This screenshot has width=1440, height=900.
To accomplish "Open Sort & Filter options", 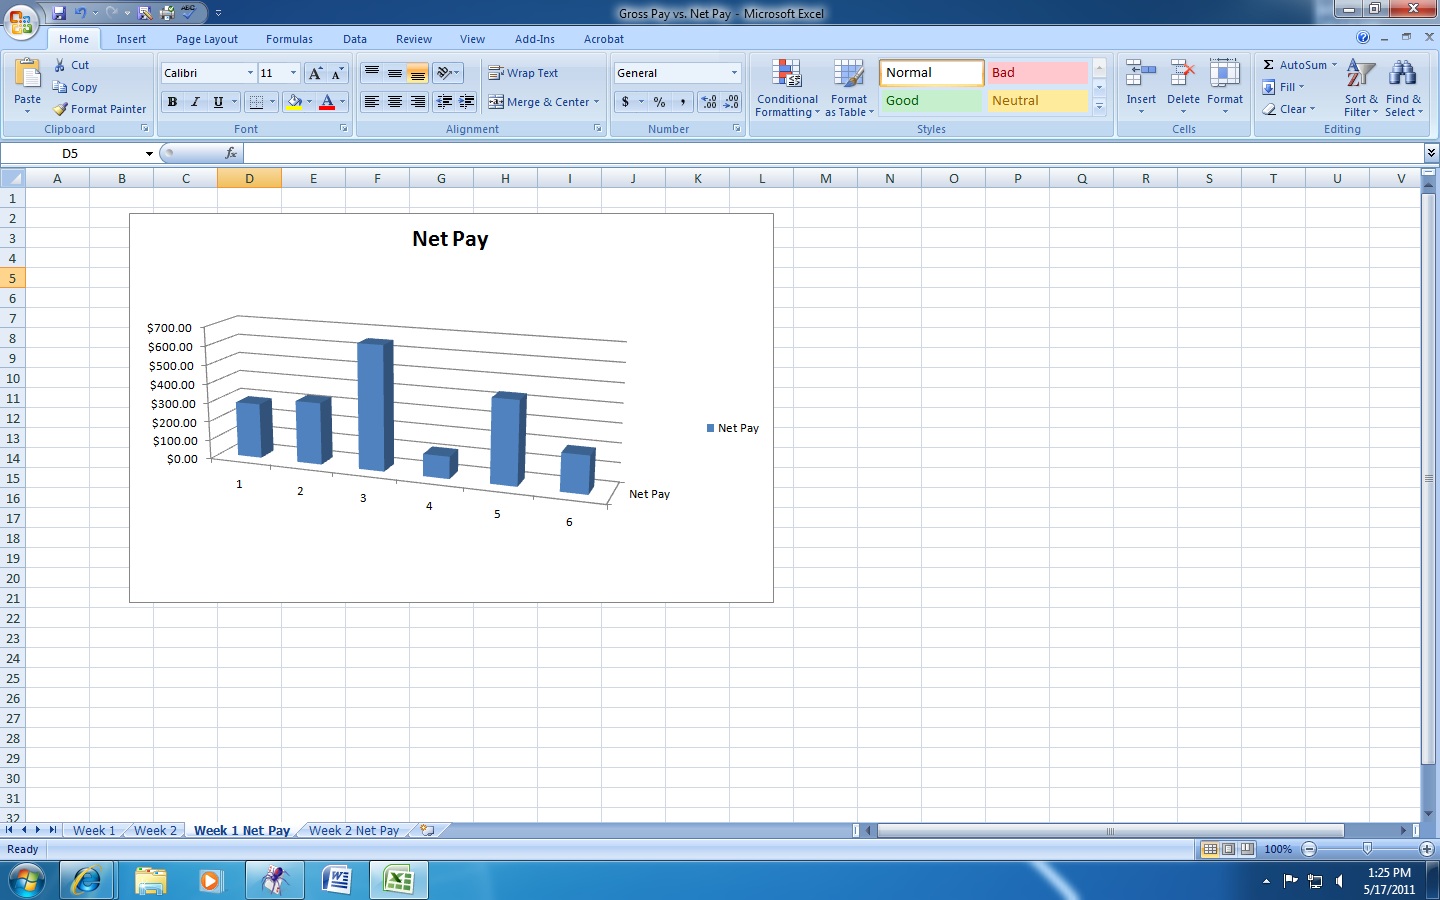I will [1361, 88].
